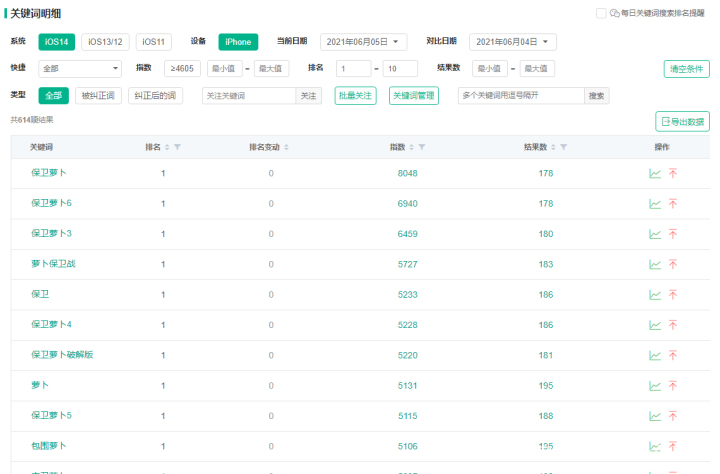The height and width of the screenshot is (474, 720).
Task: Pin 保卫萝卜 keyword to top
Action: pos(673,174)
